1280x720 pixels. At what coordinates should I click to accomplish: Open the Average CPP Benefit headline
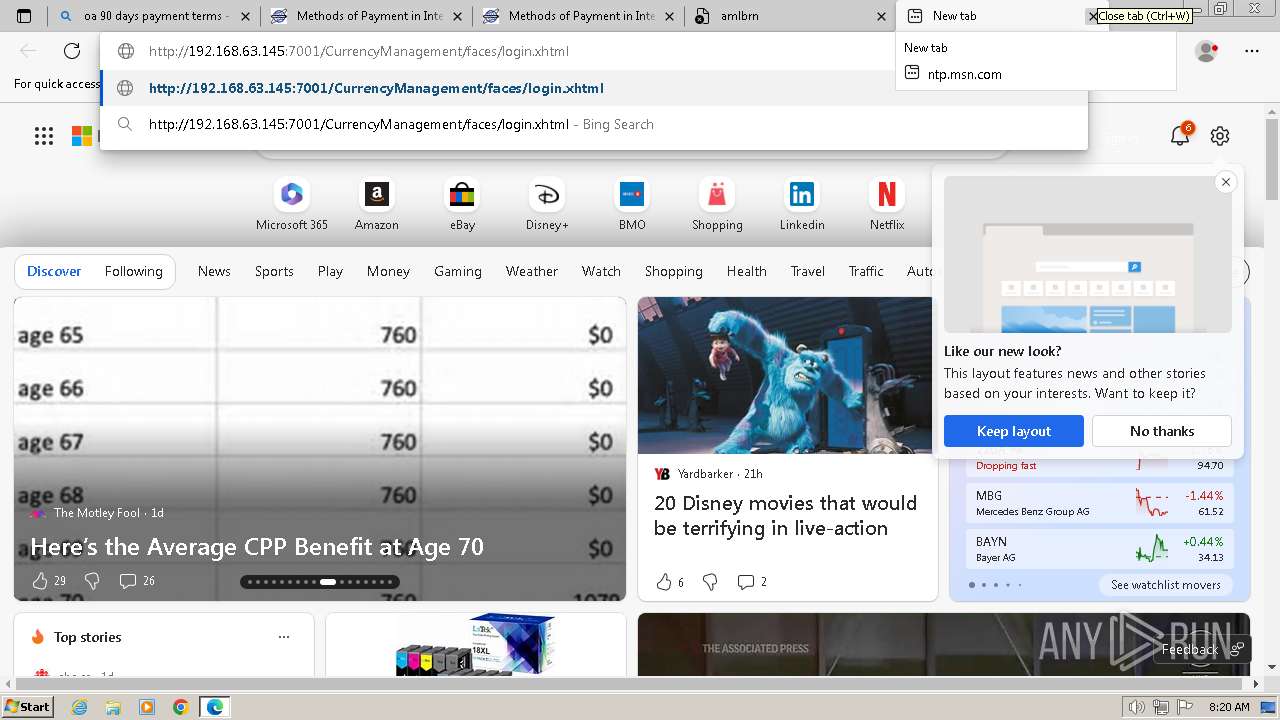257,547
